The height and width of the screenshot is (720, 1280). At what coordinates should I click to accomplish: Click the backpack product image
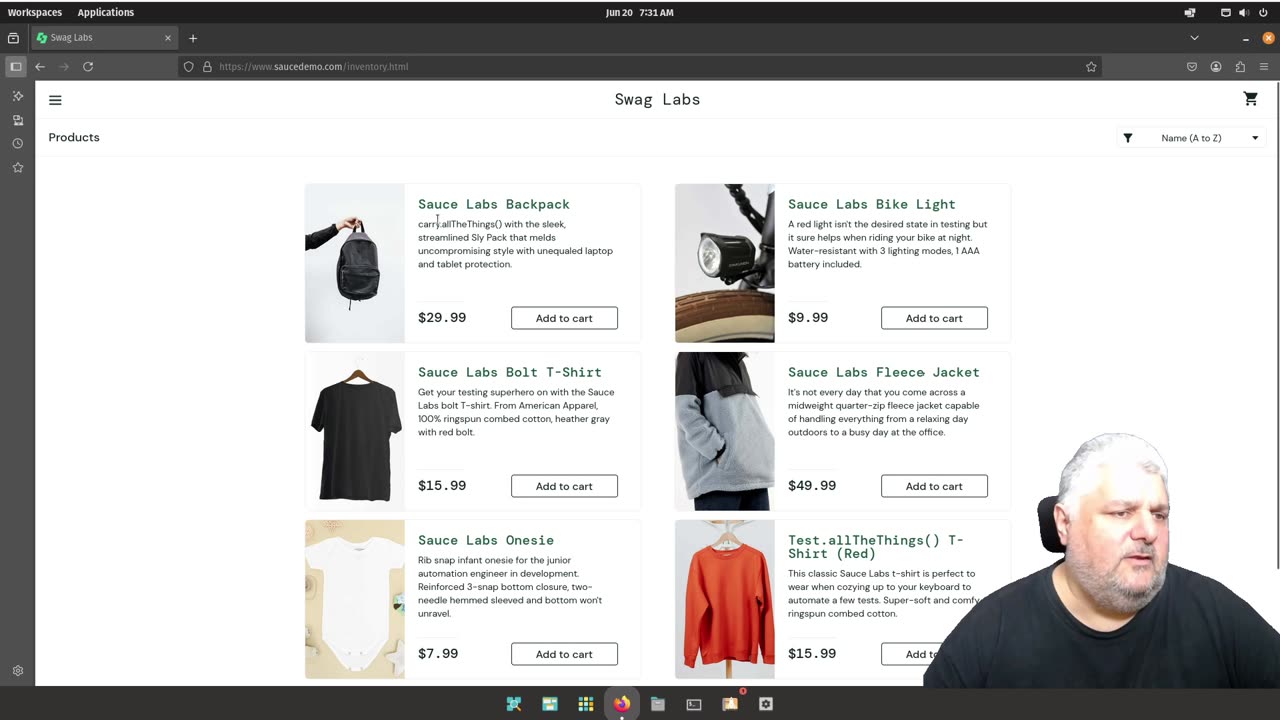pyautogui.click(x=355, y=263)
